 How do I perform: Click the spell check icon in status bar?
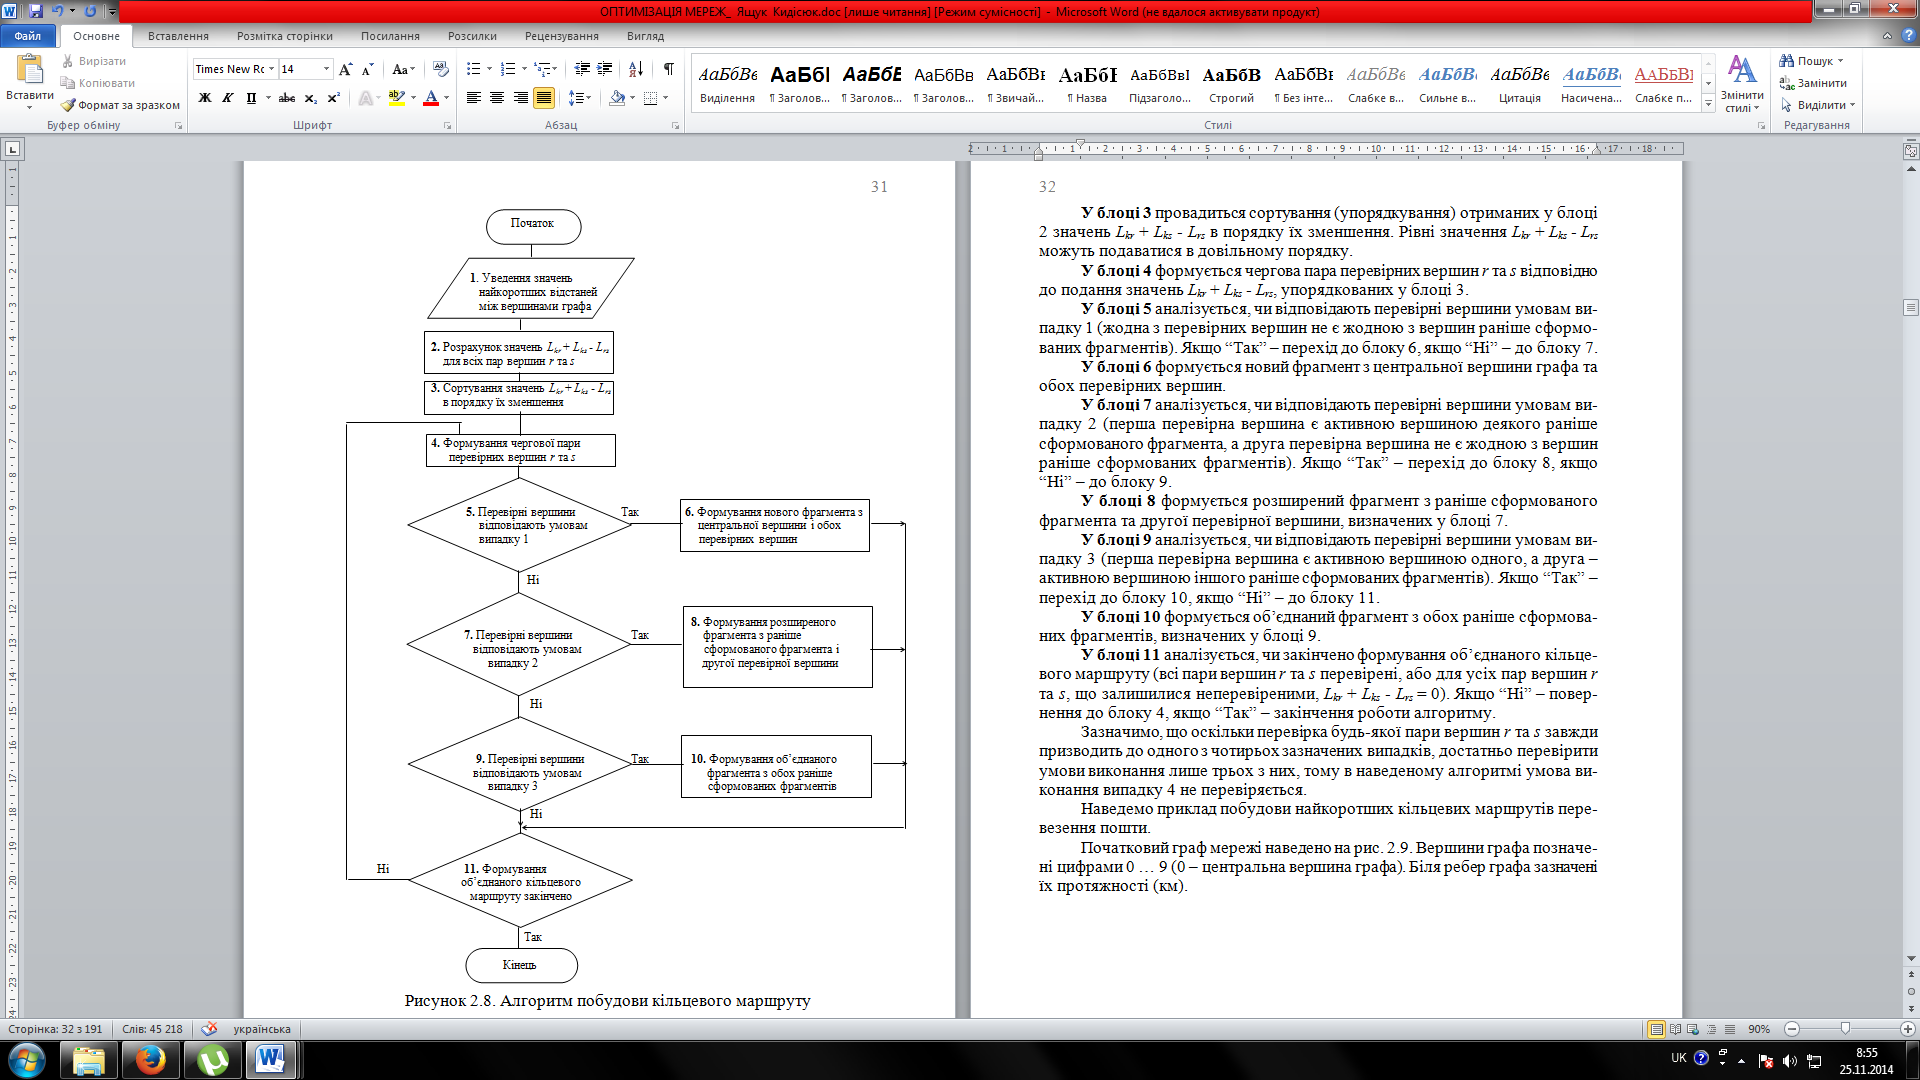tap(209, 1029)
